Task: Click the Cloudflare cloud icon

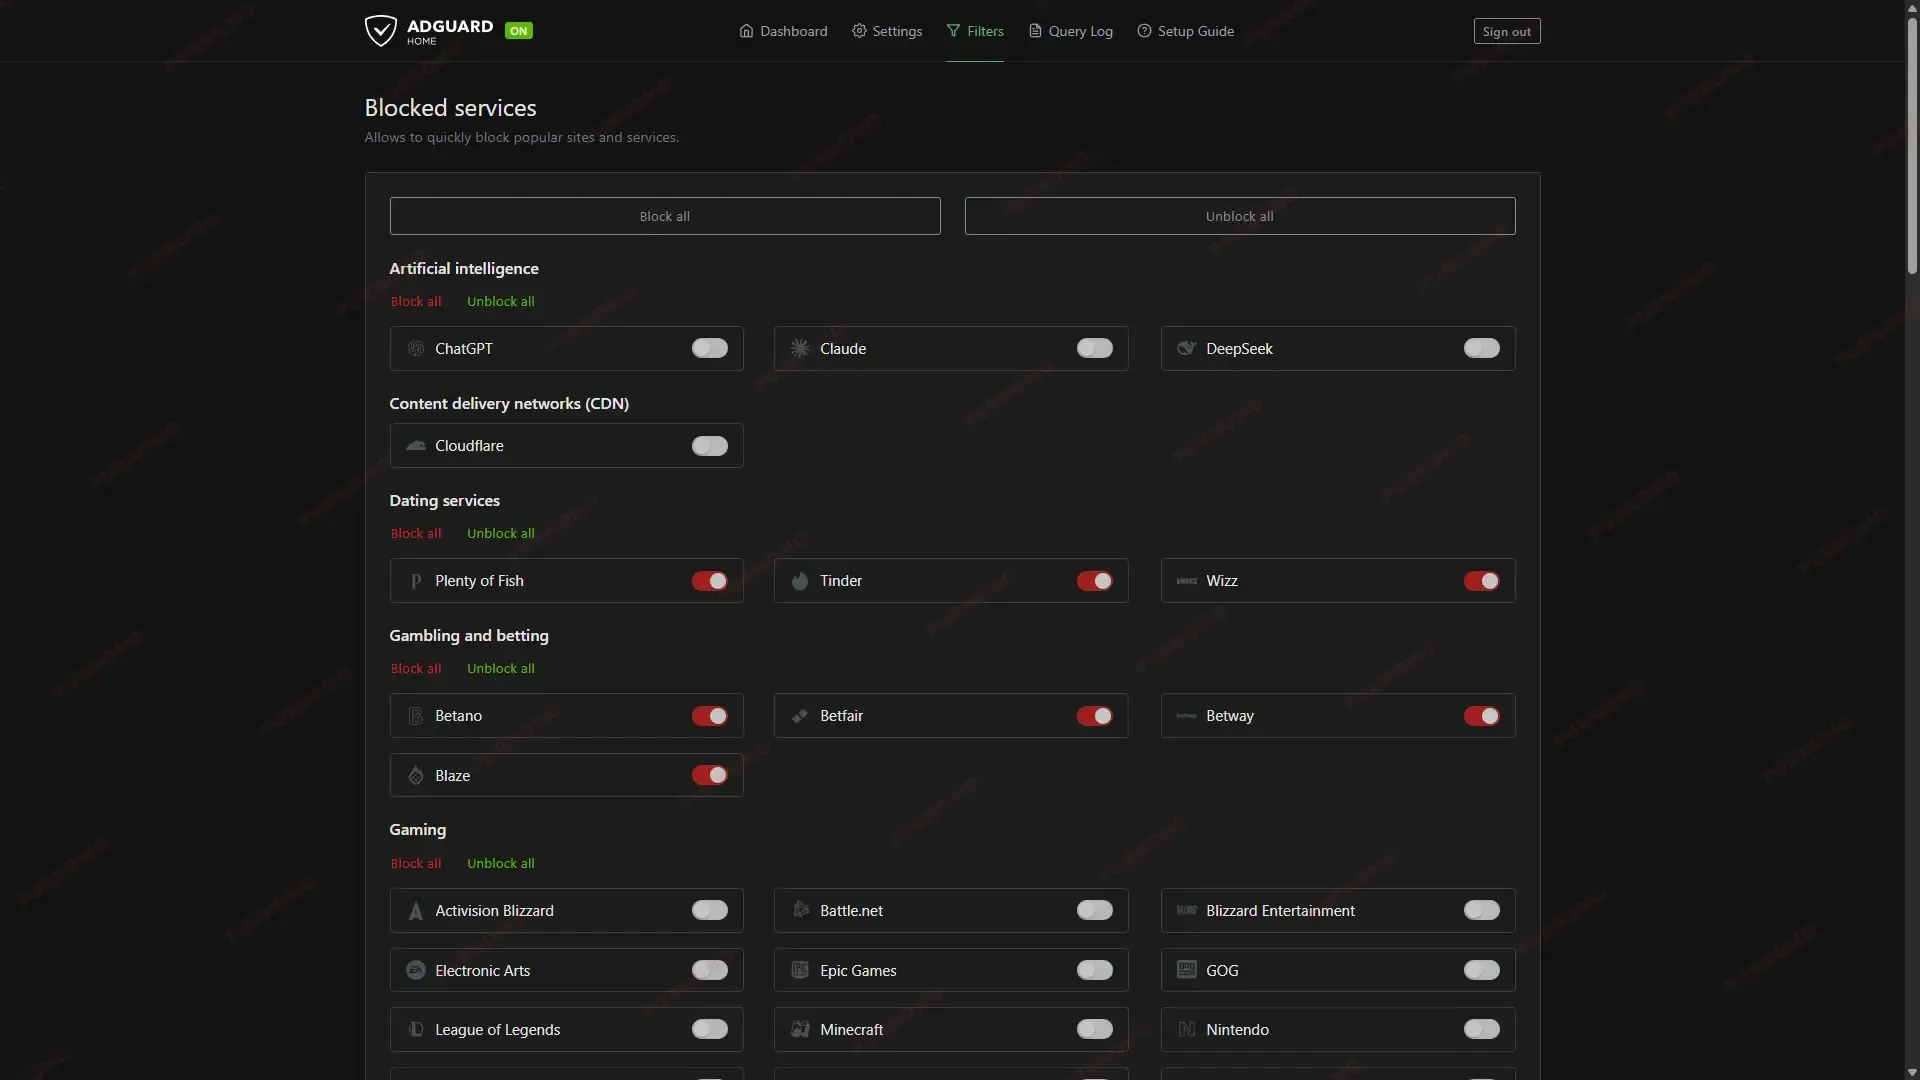Action: pos(416,445)
